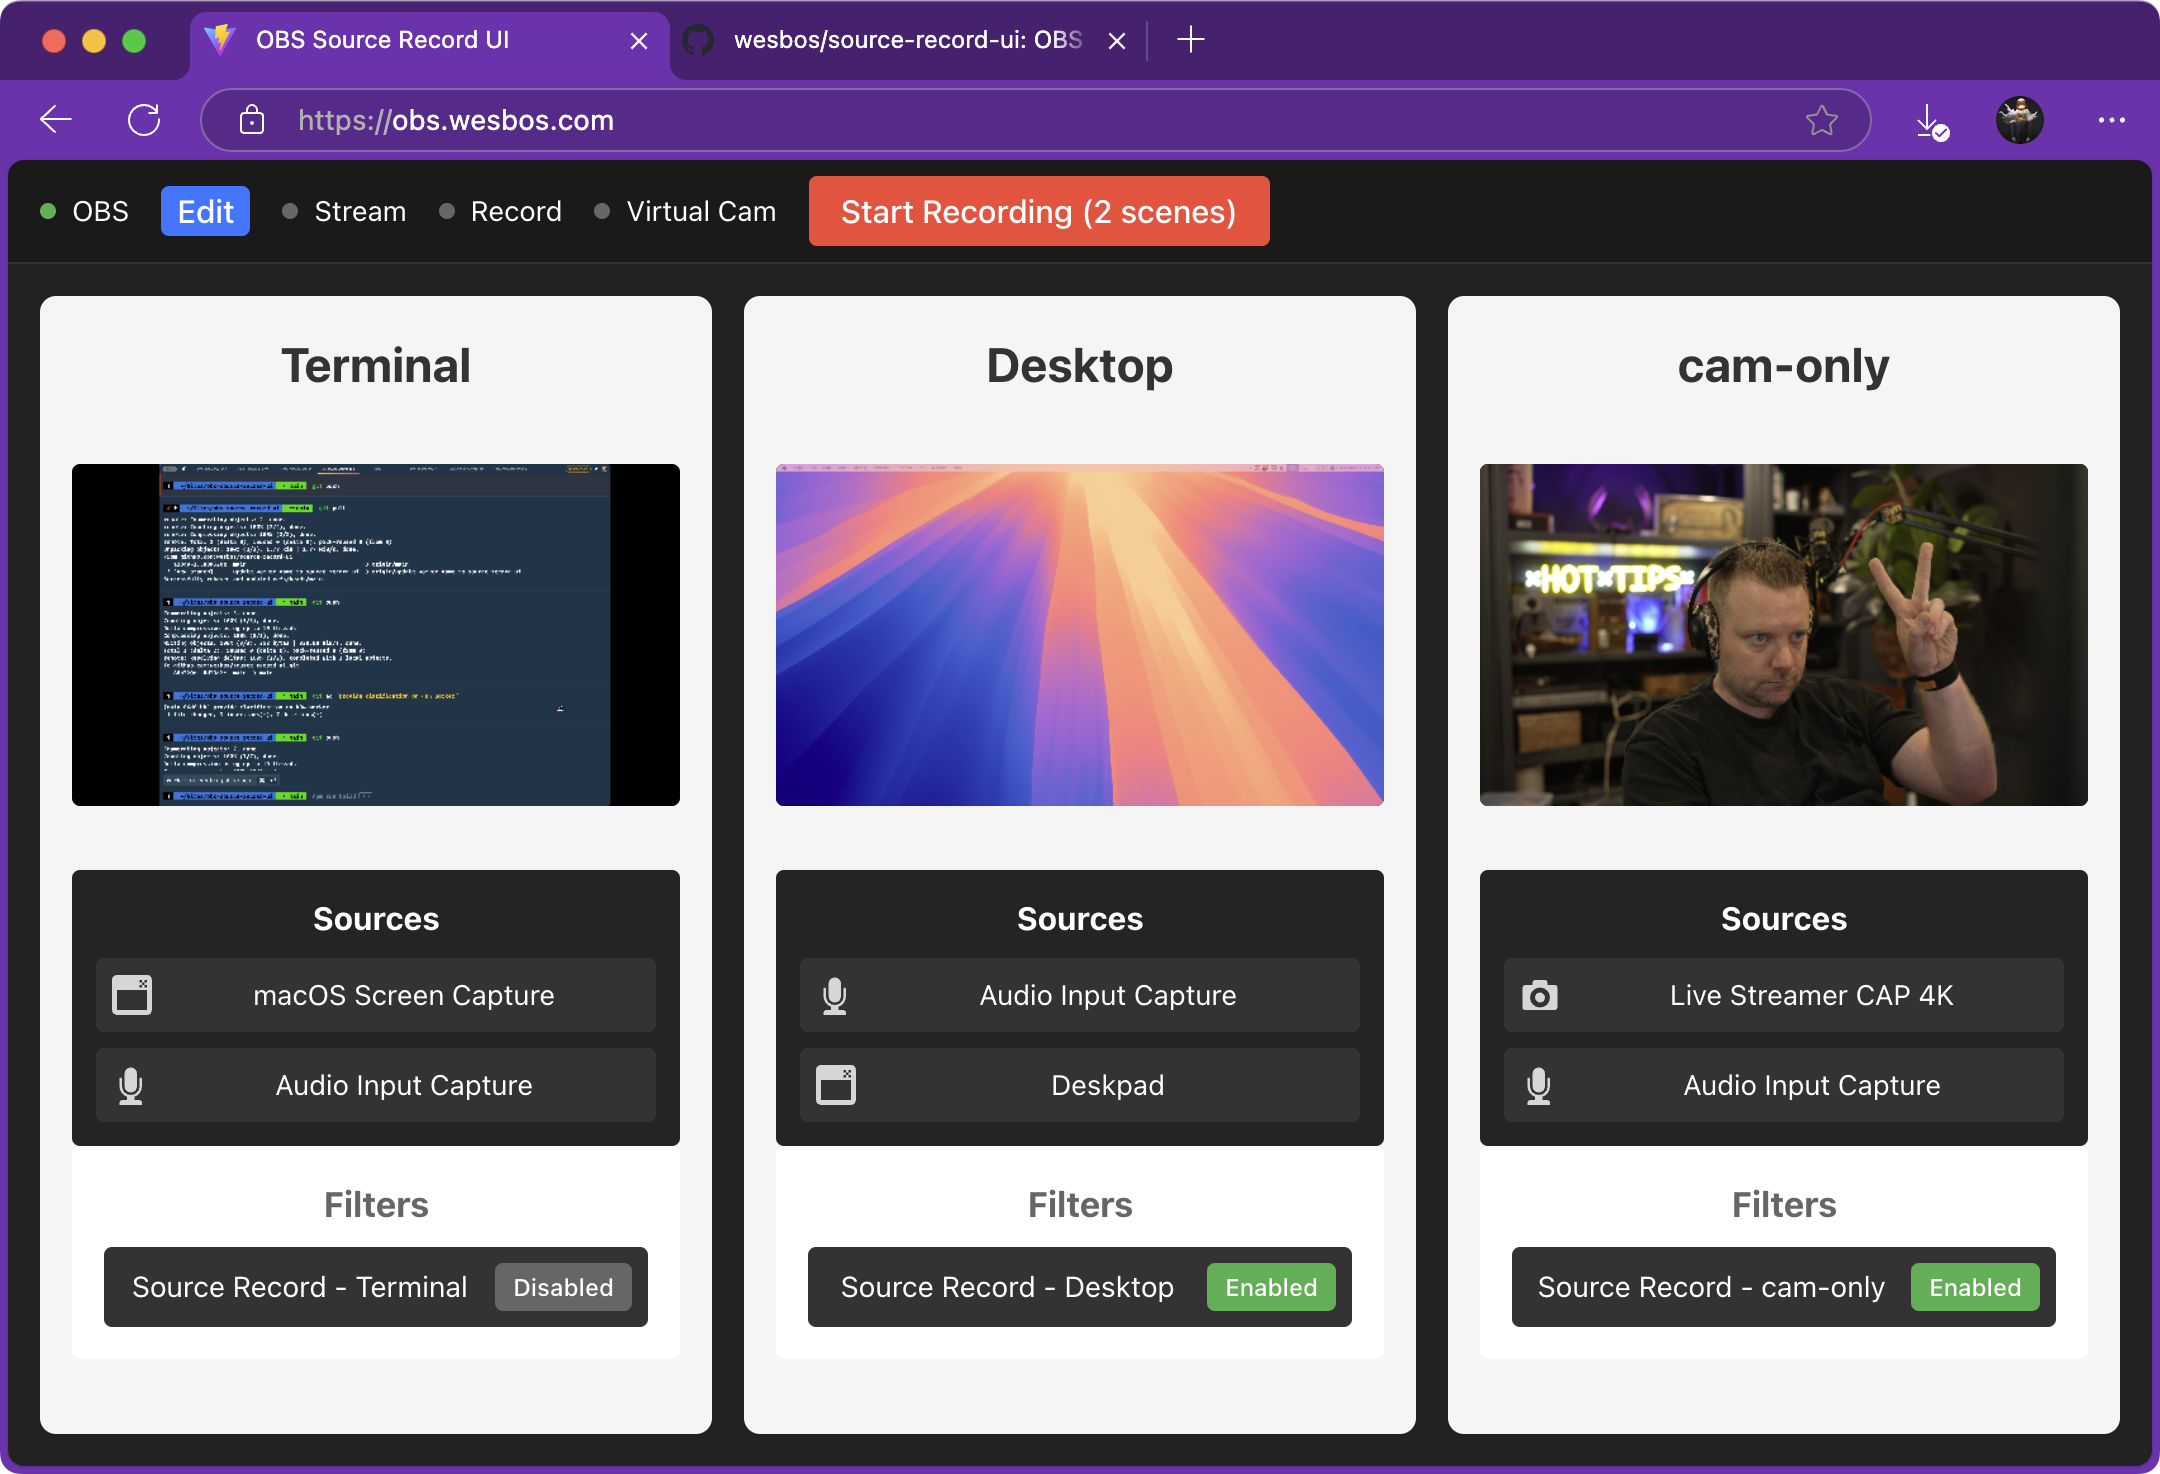Select the macOS Screen Capture source icon
The height and width of the screenshot is (1474, 2160).
coord(132,994)
